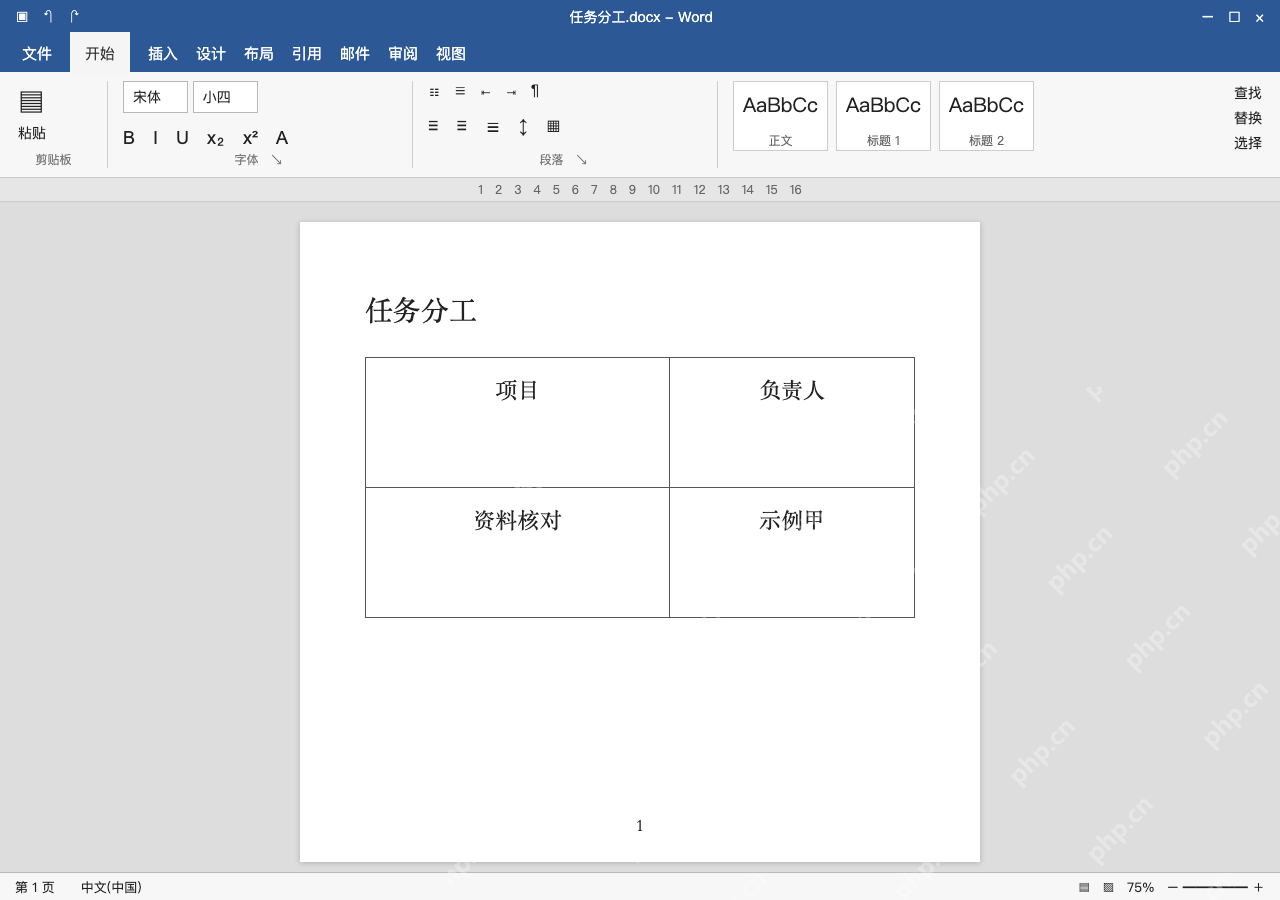This screenshot has width=1280, height=900.
Task: Redo the last undone action
Action: 74,17
